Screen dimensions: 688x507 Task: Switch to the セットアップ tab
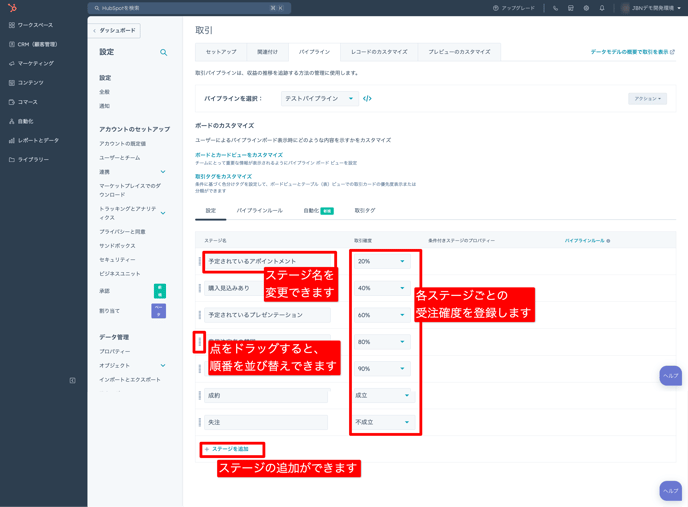click(x=221, y=52)
